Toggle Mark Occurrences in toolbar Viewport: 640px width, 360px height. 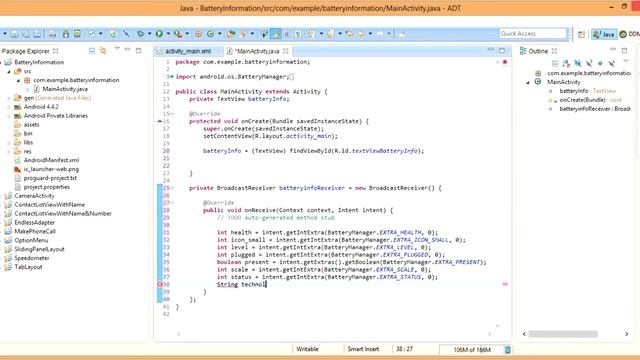(276, 34)
